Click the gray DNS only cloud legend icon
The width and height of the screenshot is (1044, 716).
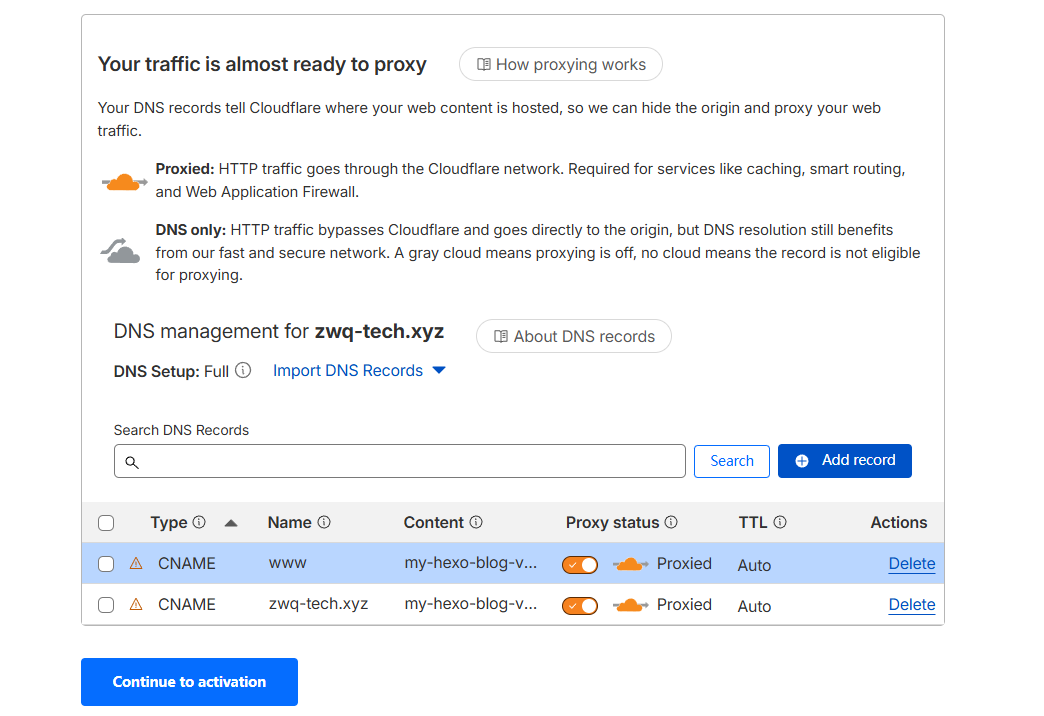[121, 250]
